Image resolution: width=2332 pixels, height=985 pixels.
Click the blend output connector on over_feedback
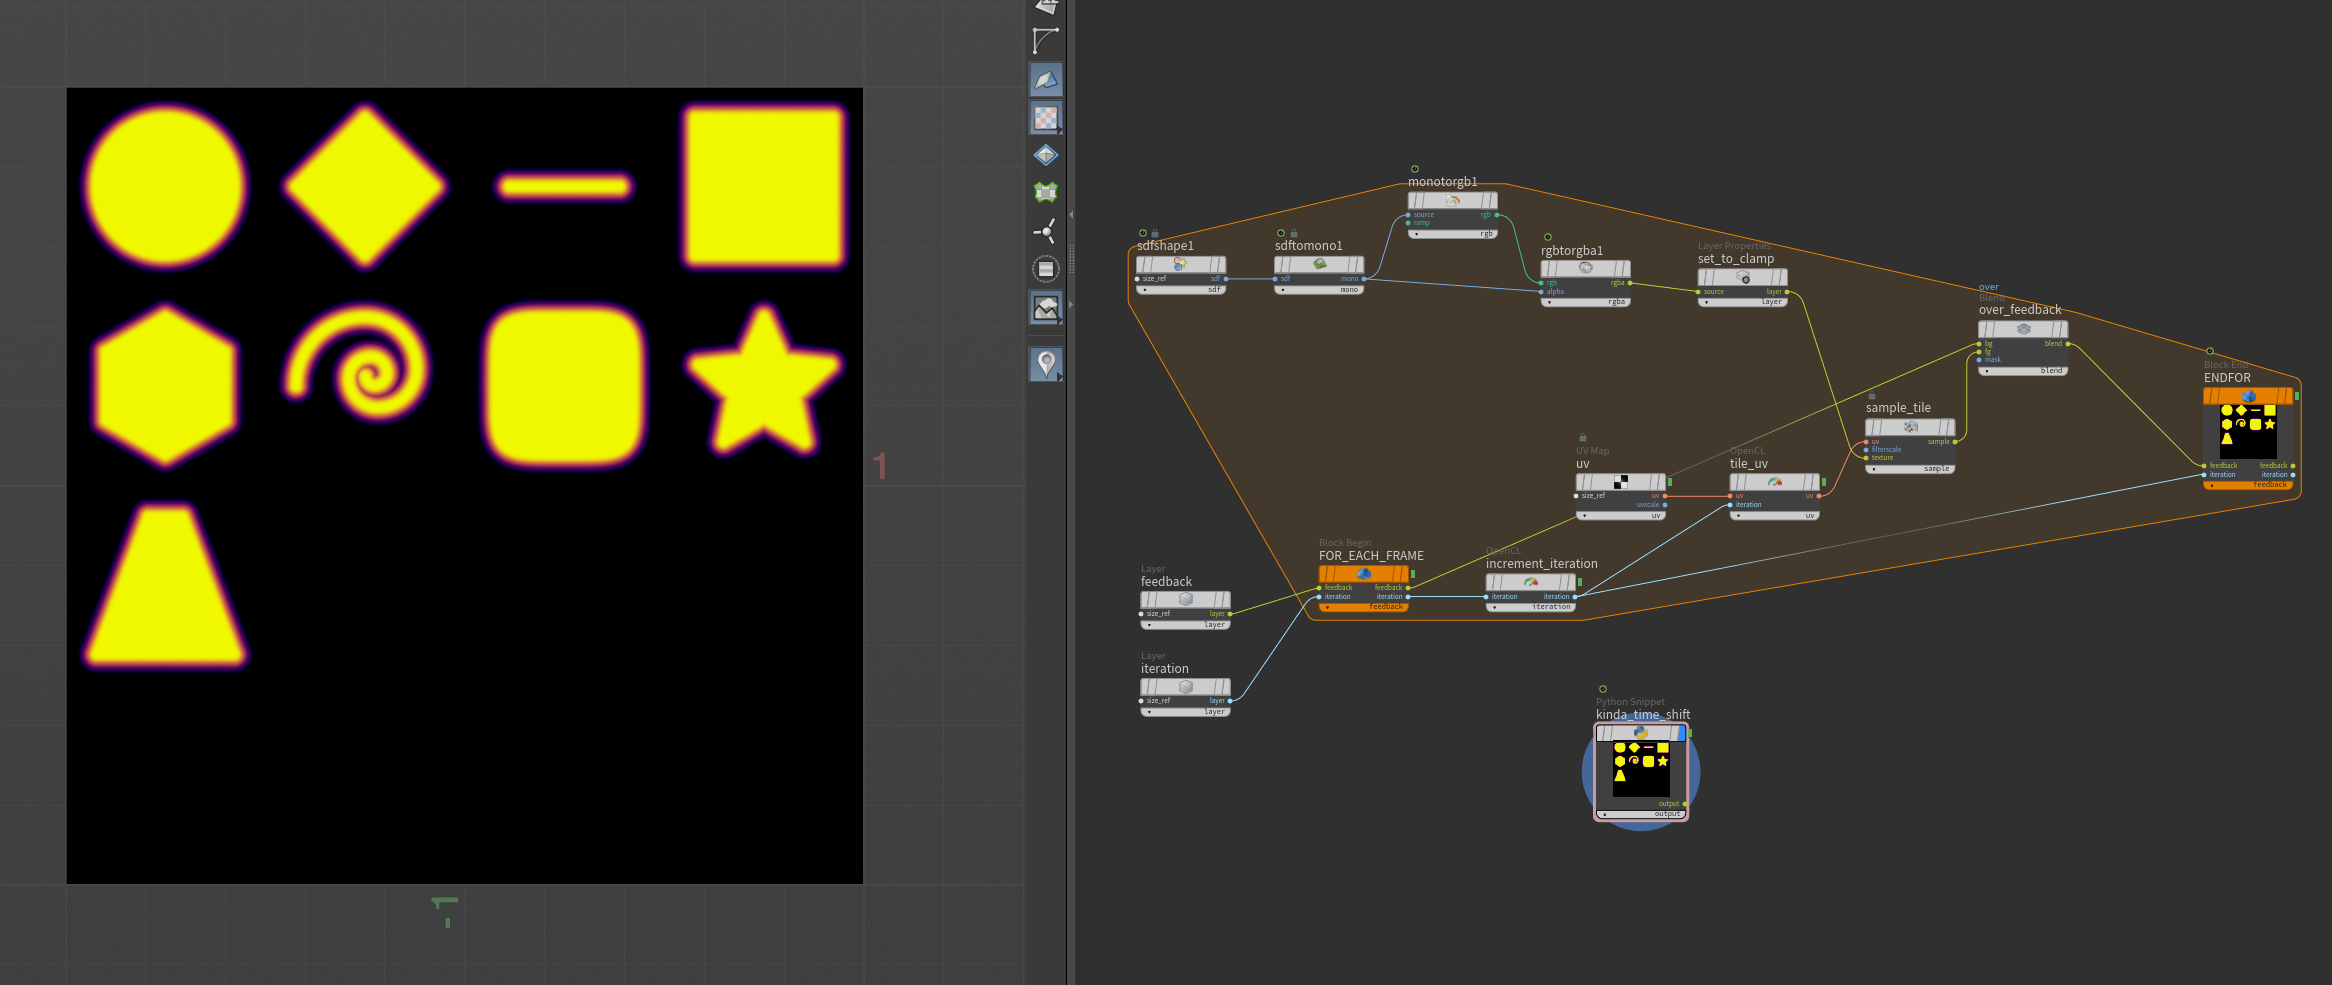click(x=2068, y=344)
